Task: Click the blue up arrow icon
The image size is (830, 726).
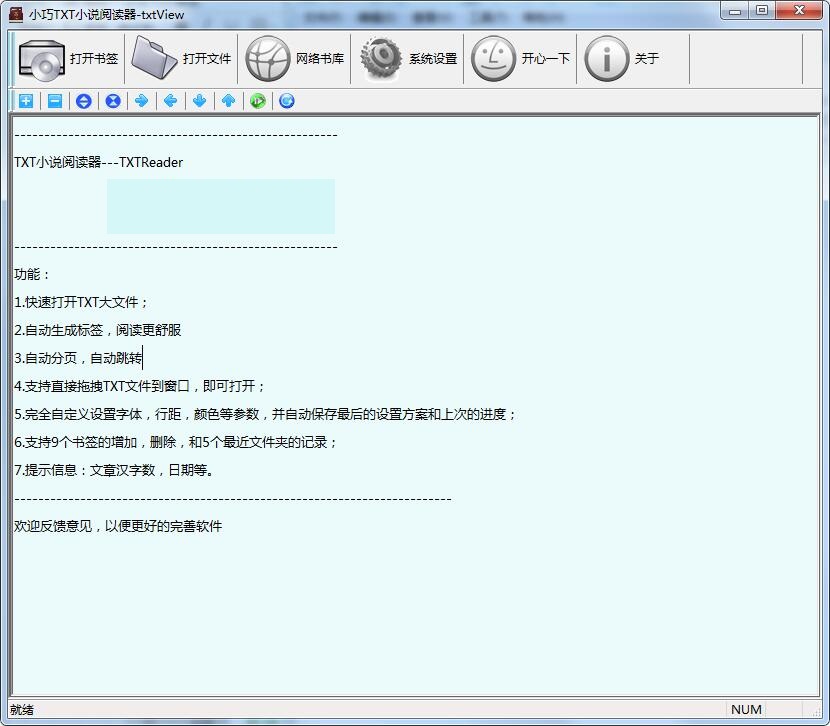Action: (x=229, y=101)
